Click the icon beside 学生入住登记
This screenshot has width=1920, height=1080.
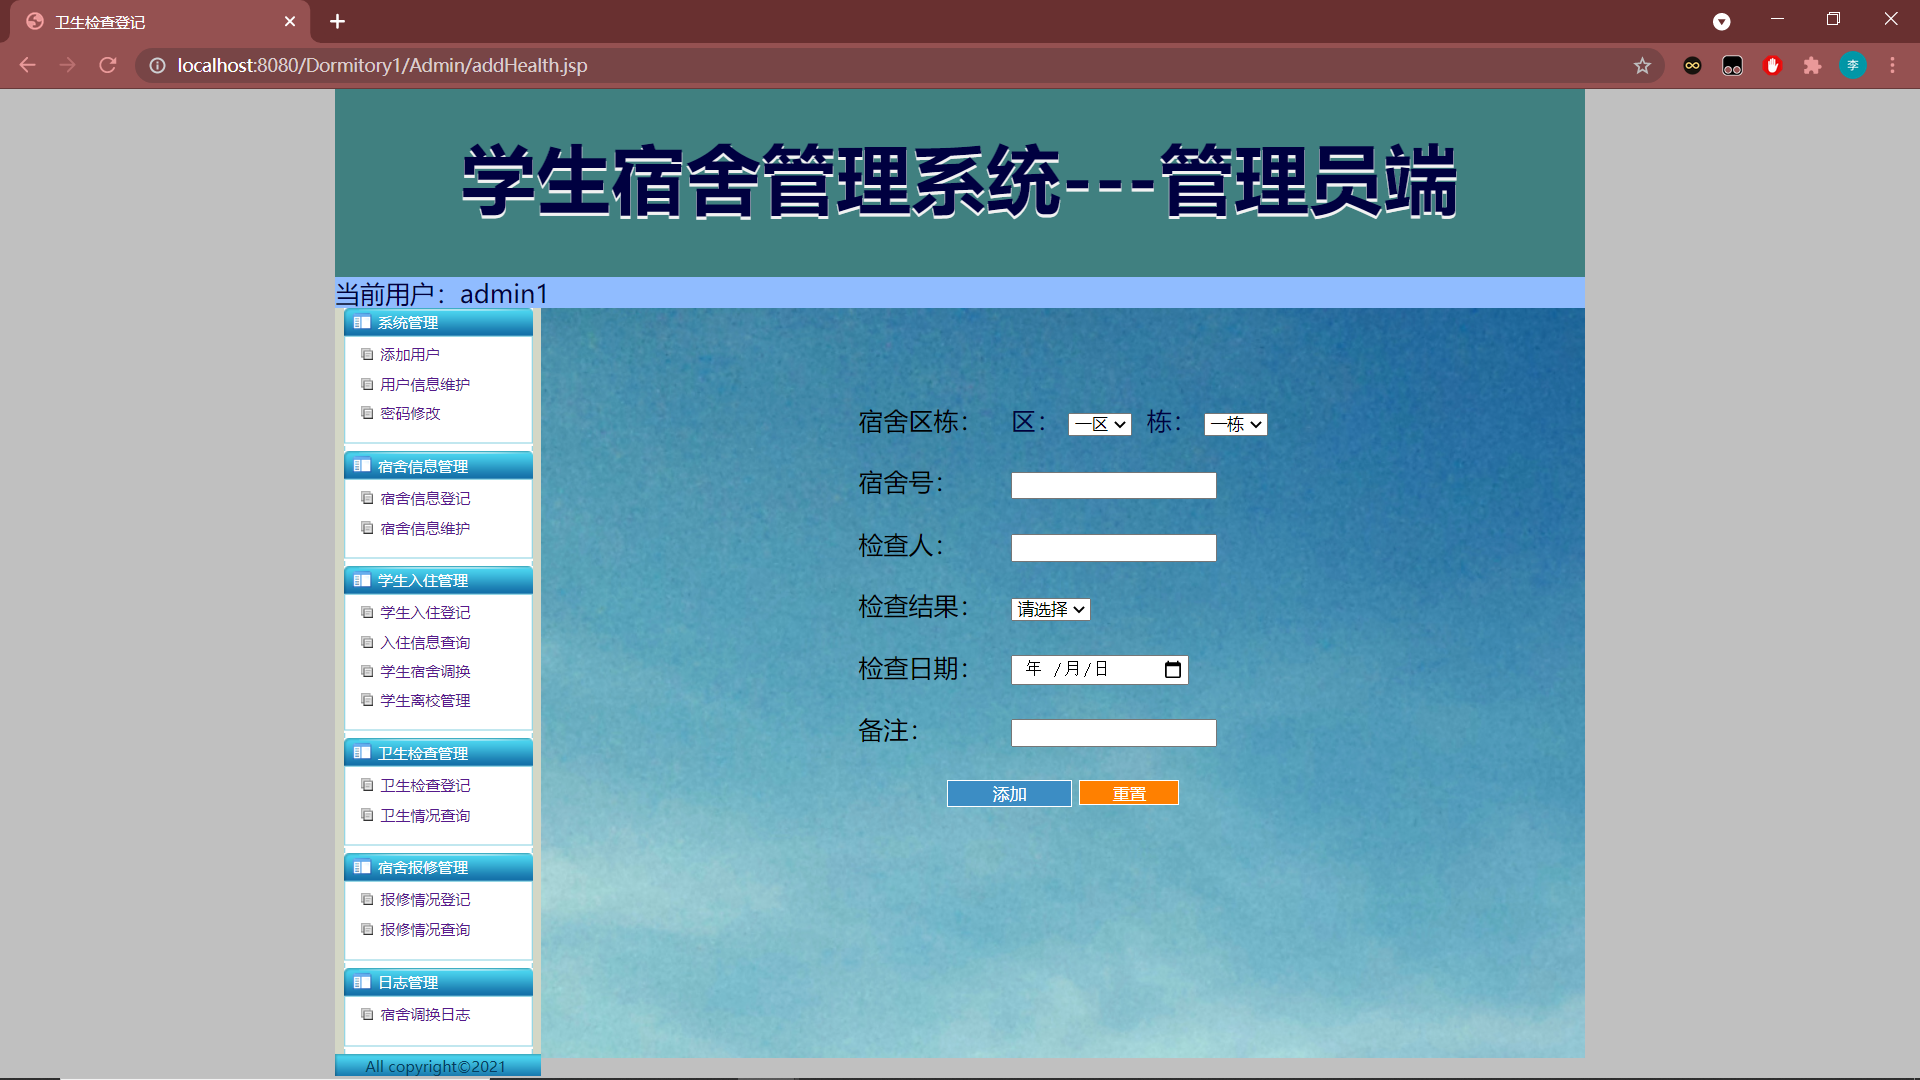click(x=367, y=612)
